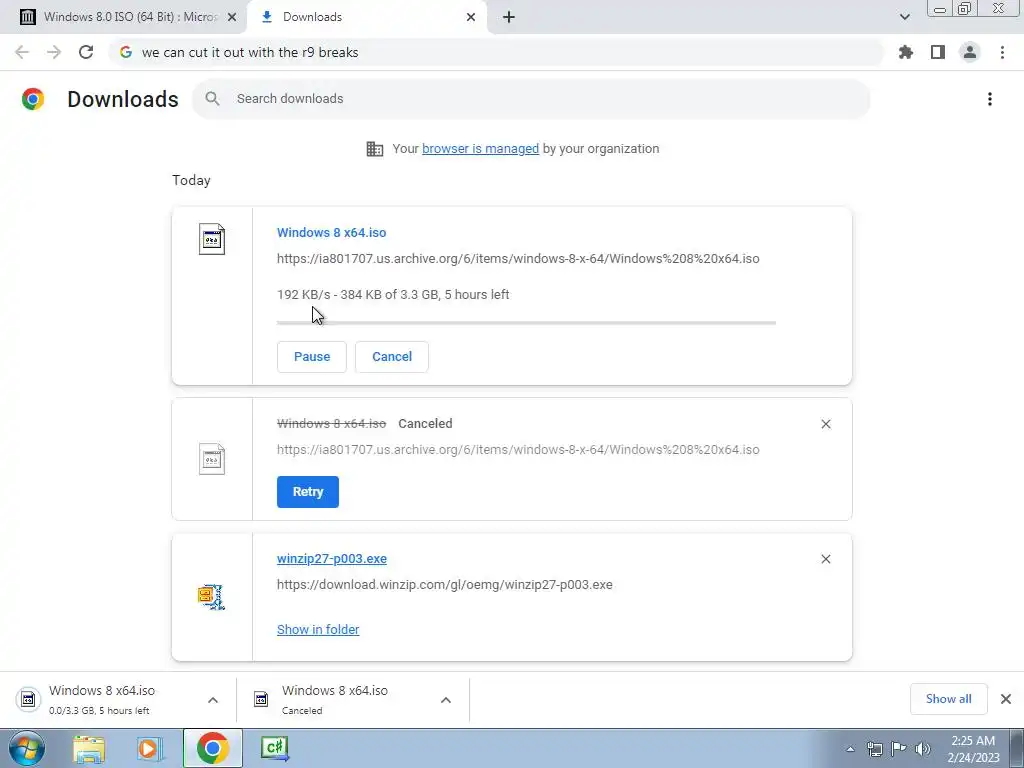Close the Windows 8.0 ISO tab

coord(232,18)
